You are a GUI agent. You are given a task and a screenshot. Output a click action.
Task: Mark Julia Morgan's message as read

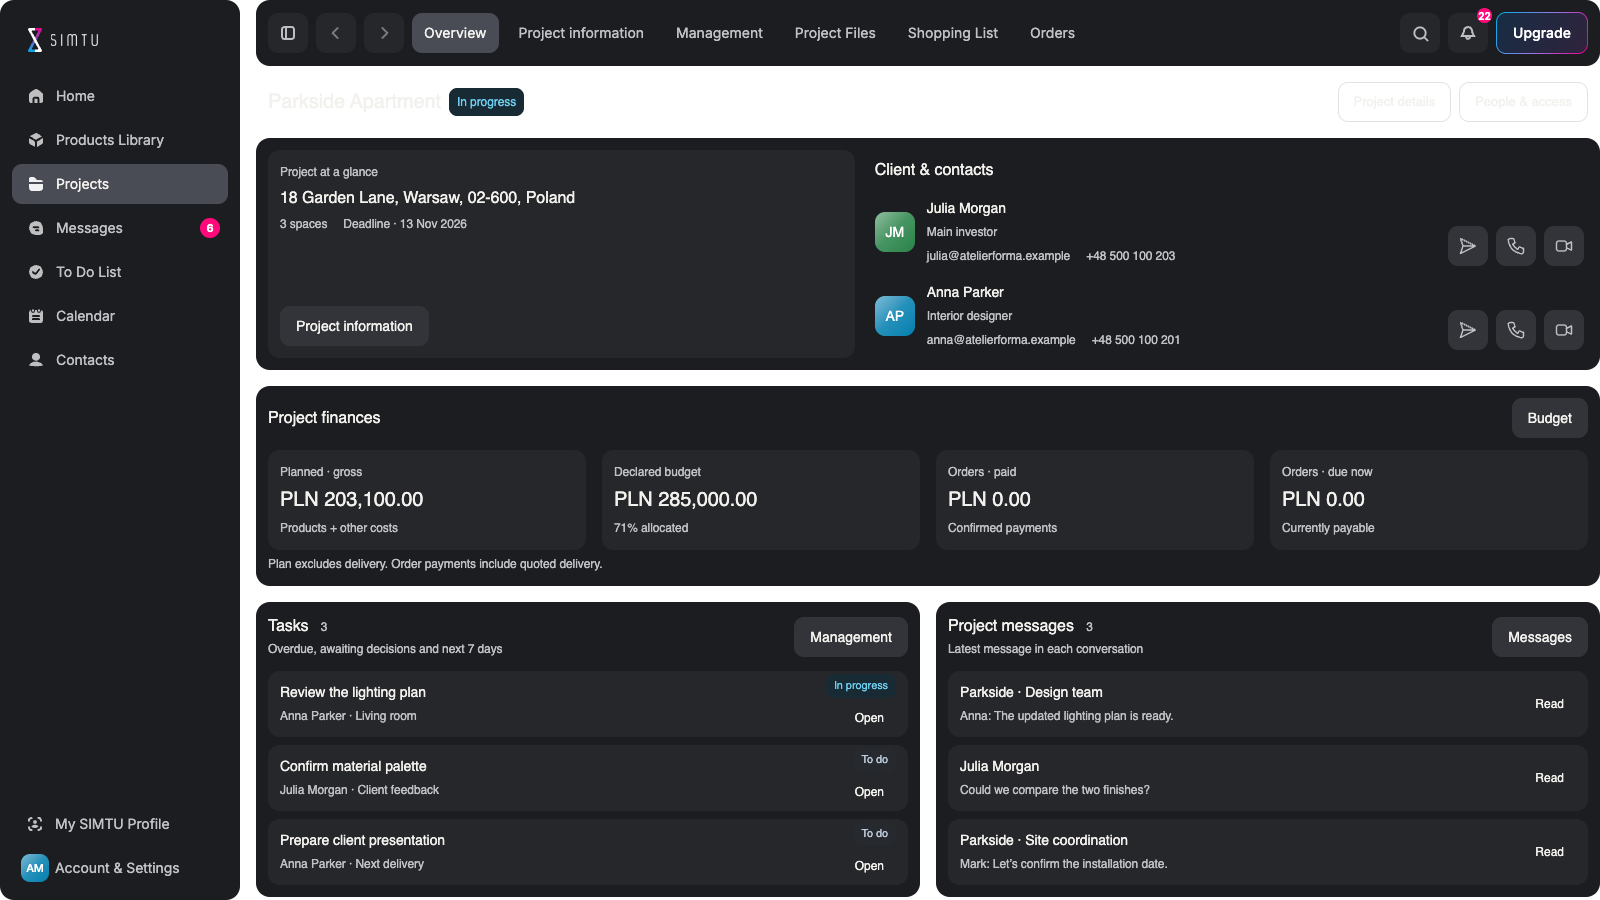(x=1549, y=778)
